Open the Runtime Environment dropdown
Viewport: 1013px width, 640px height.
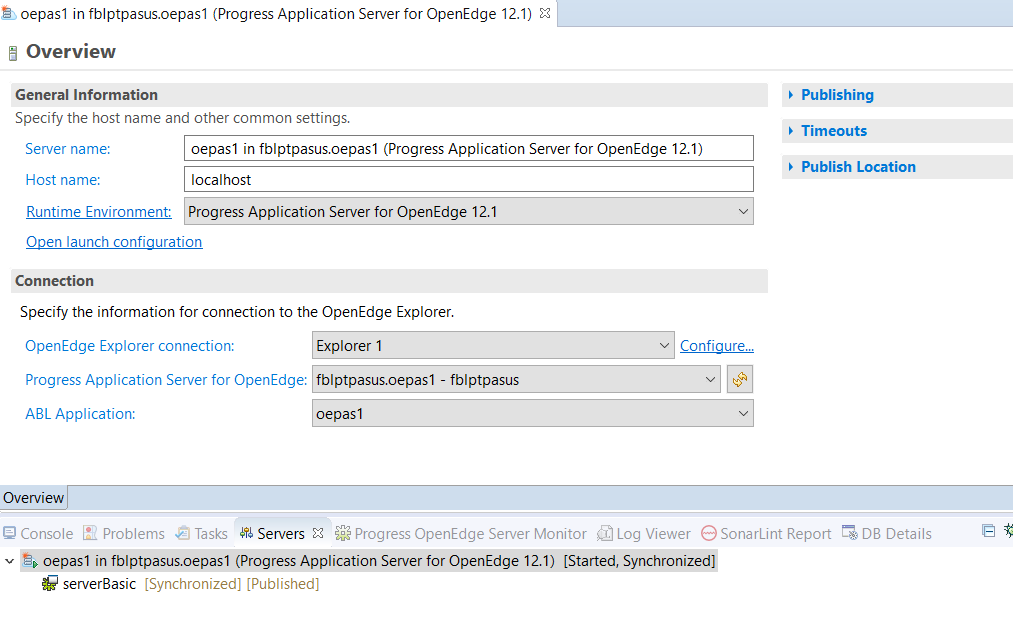pos(468,211)
